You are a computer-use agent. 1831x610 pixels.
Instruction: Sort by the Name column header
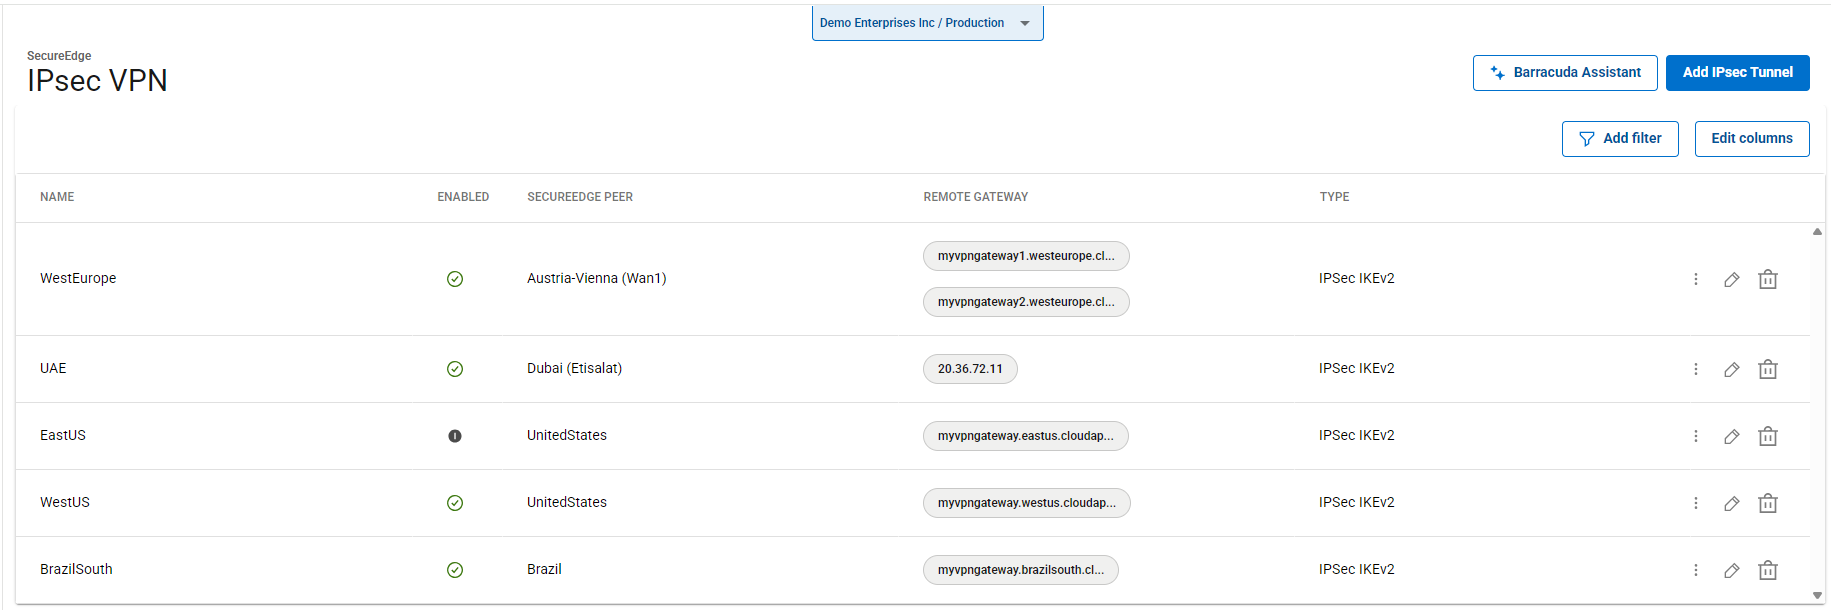coord(57,197)
